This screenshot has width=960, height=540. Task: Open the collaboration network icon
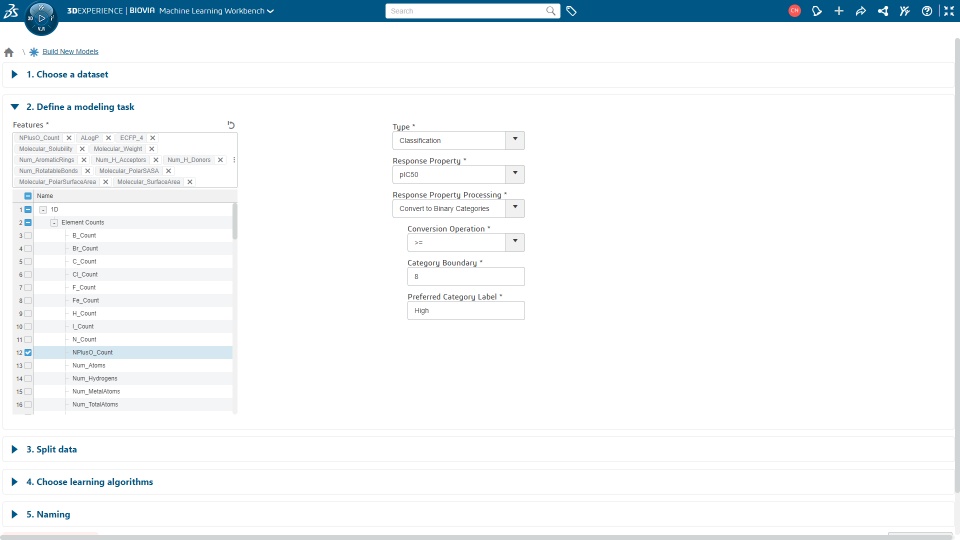(x=883, y=11)
